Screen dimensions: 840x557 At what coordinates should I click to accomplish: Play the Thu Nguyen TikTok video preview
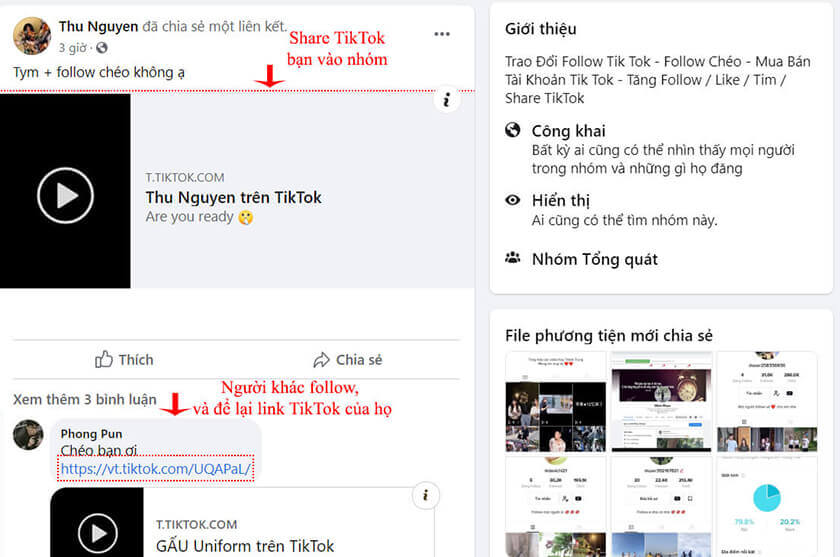(65, 194)
